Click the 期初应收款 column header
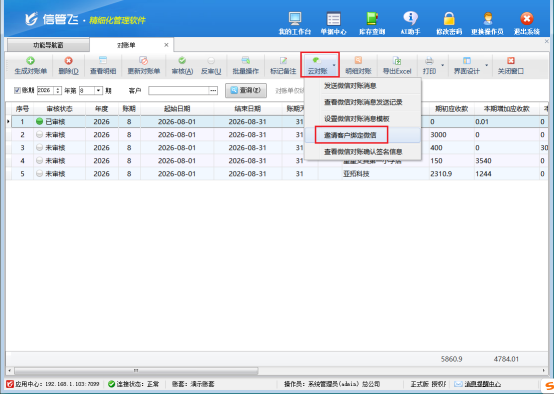554x394 pixels. (x=452, y=109)
